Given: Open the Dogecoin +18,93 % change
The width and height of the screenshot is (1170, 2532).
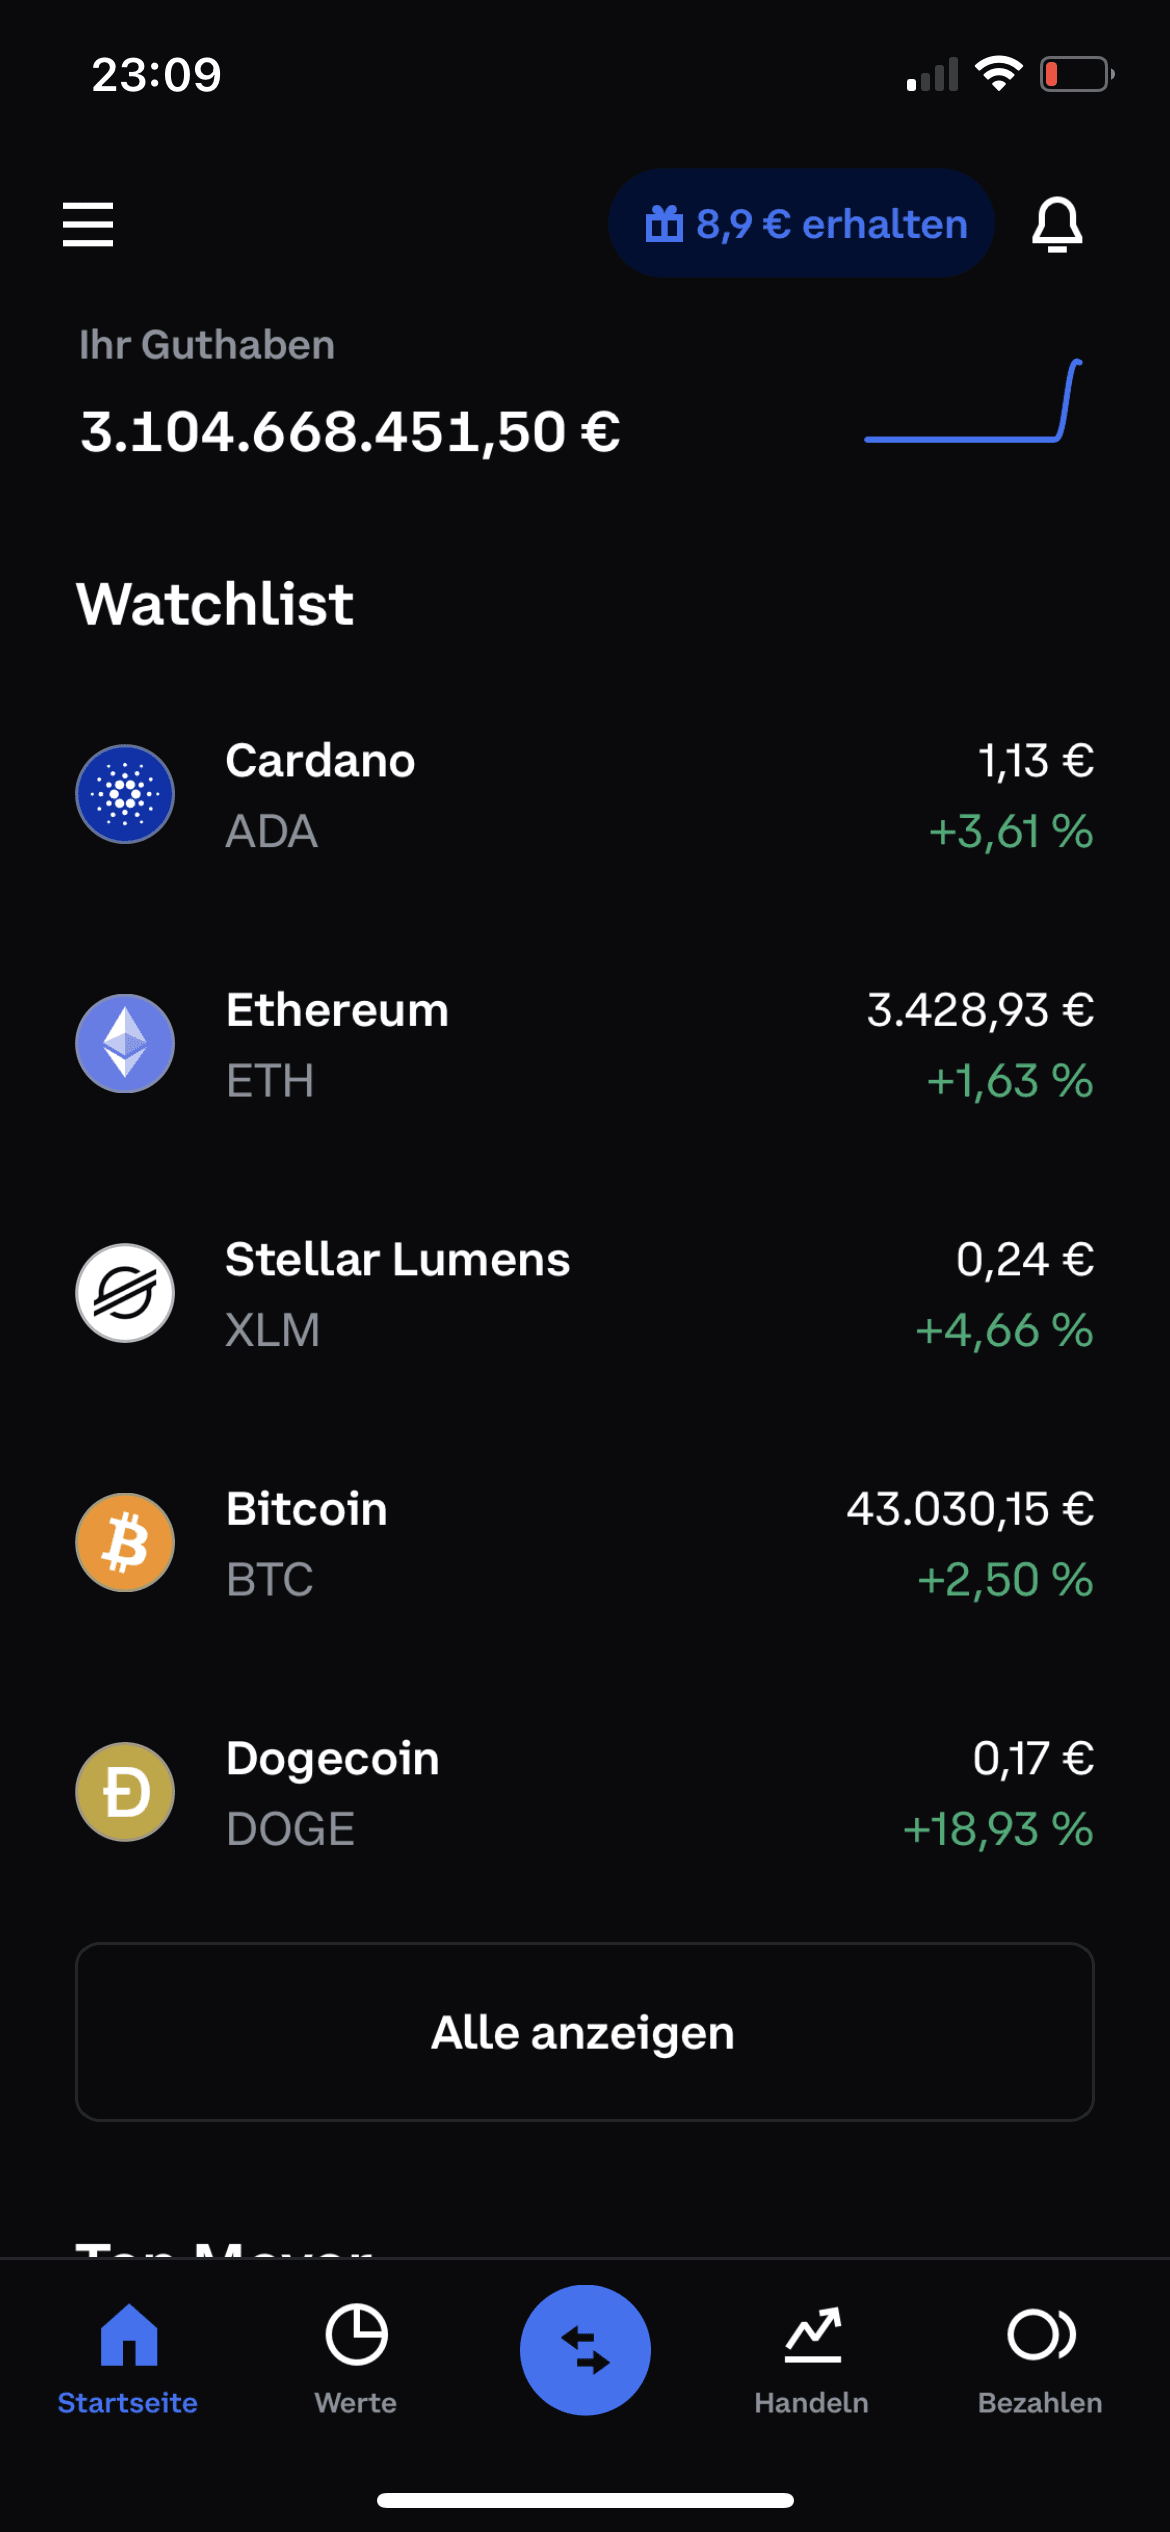Looking at the screenshot, I should click(998, 1829).
